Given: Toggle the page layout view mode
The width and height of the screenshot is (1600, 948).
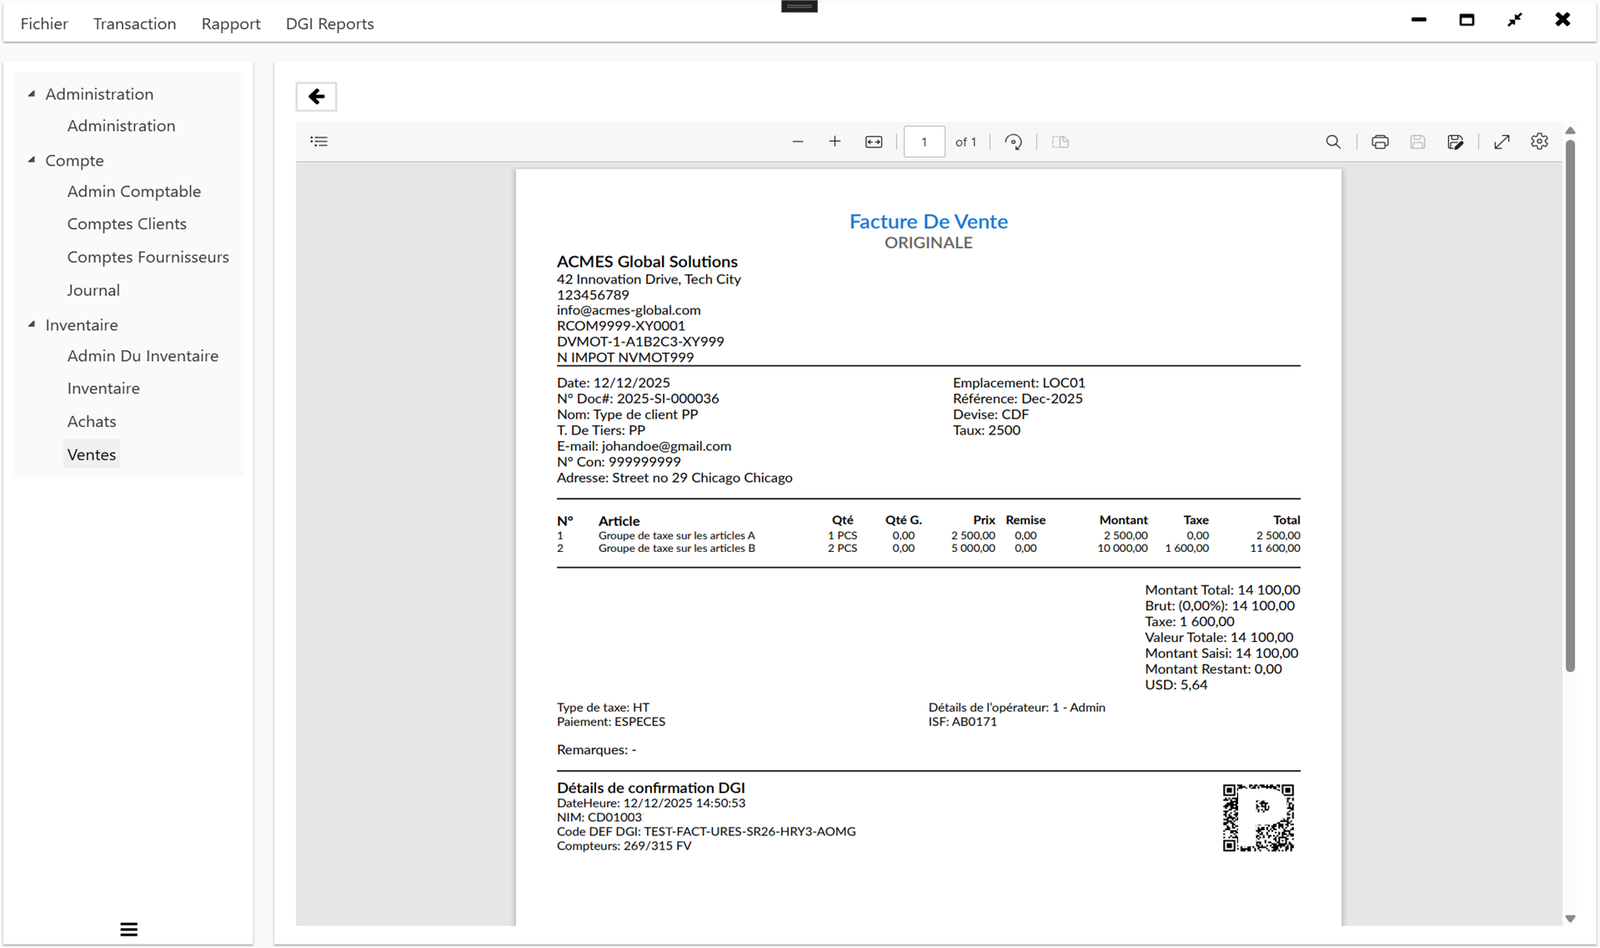Looking at the screenshot, I should pyautogui.click(x=1059, y=141).
